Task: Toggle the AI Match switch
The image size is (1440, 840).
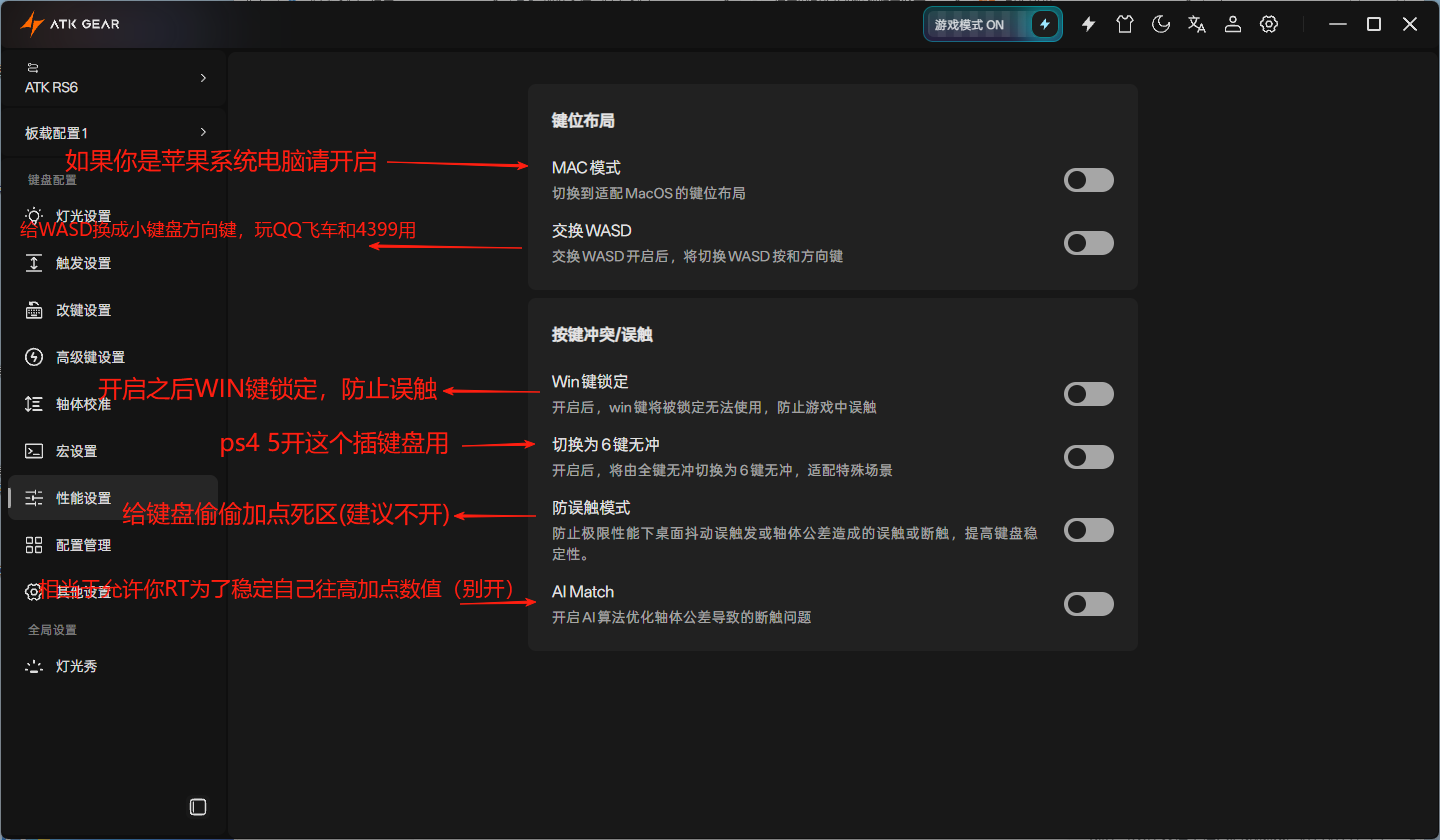Action: click(x=1088, y=604)
